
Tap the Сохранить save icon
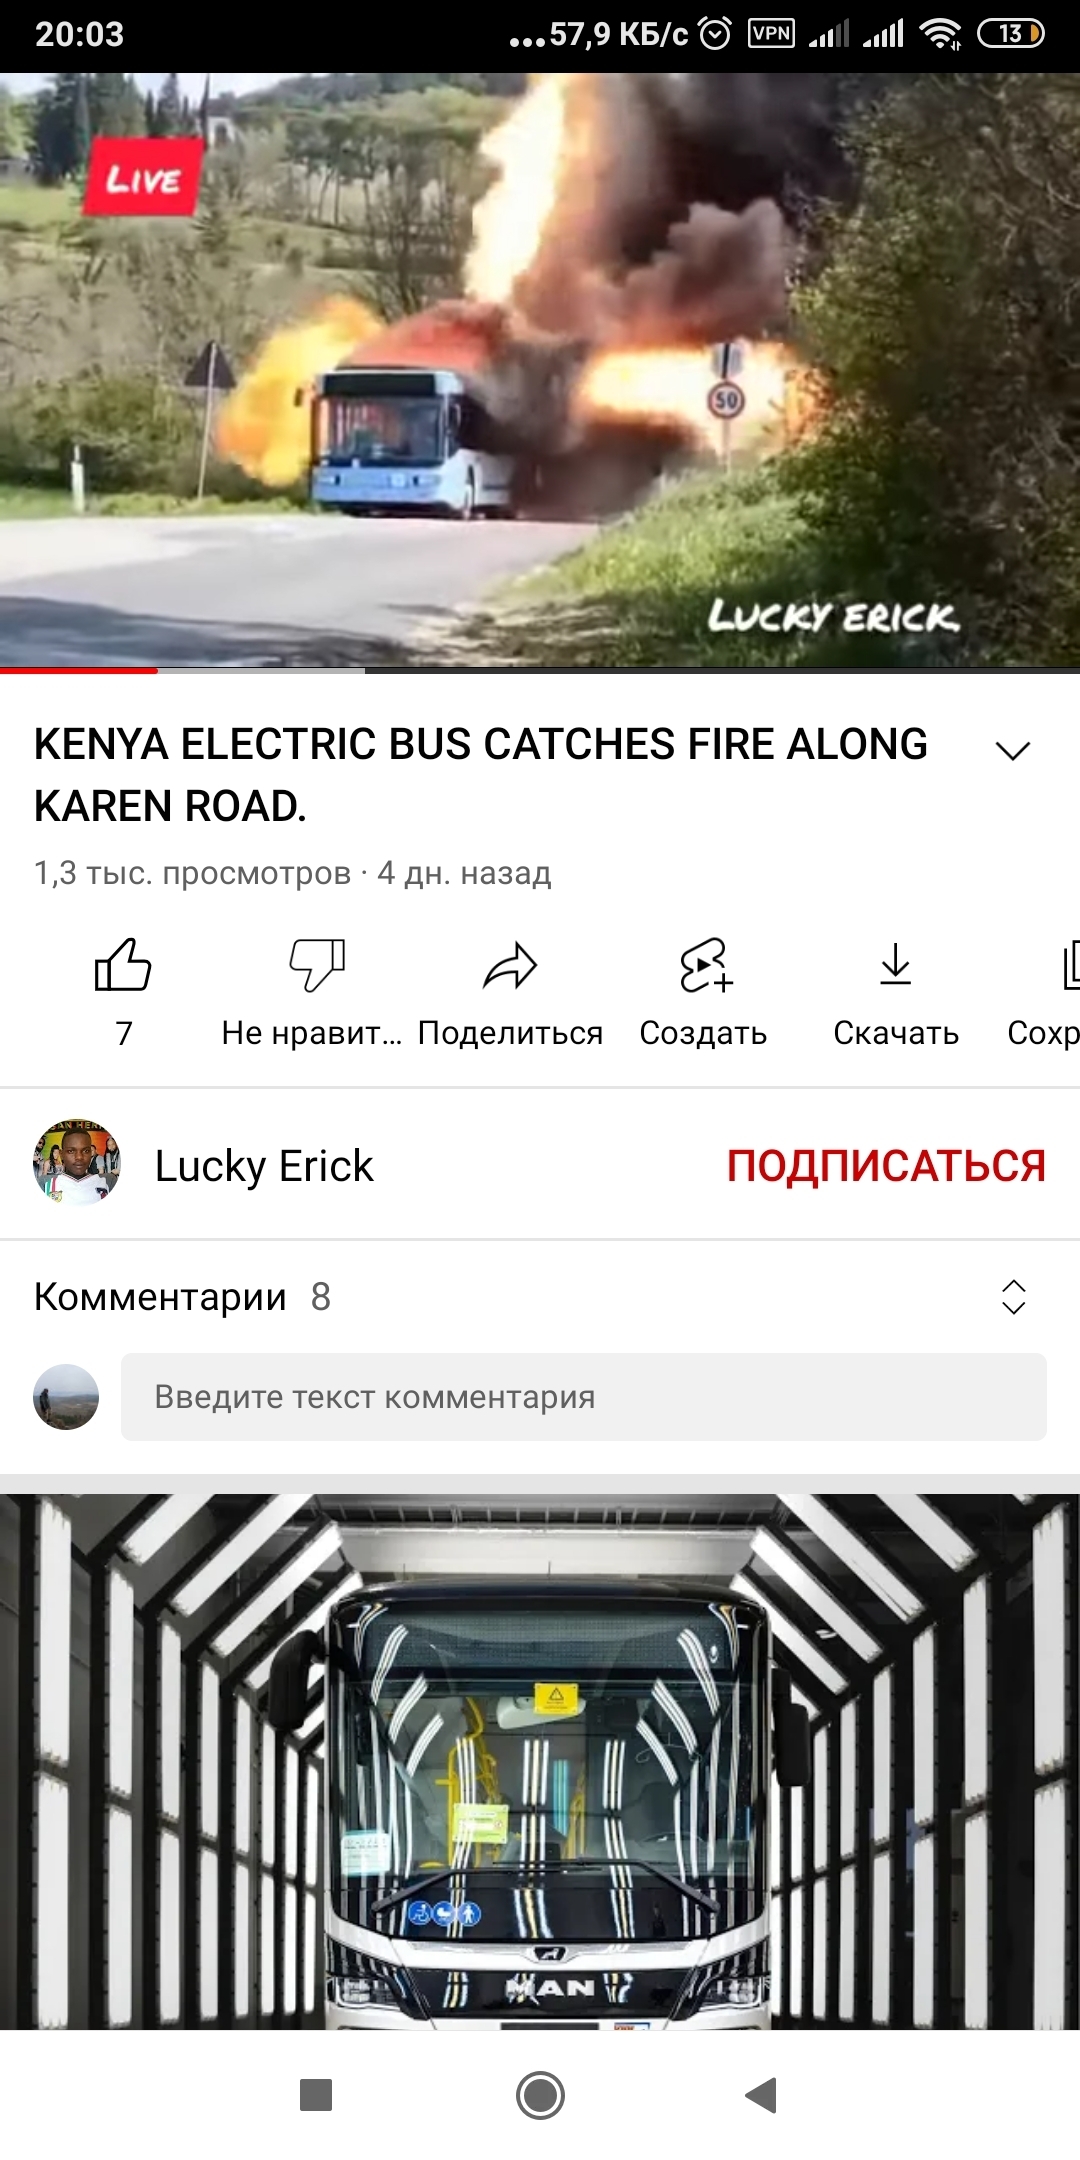(1070, 965)
